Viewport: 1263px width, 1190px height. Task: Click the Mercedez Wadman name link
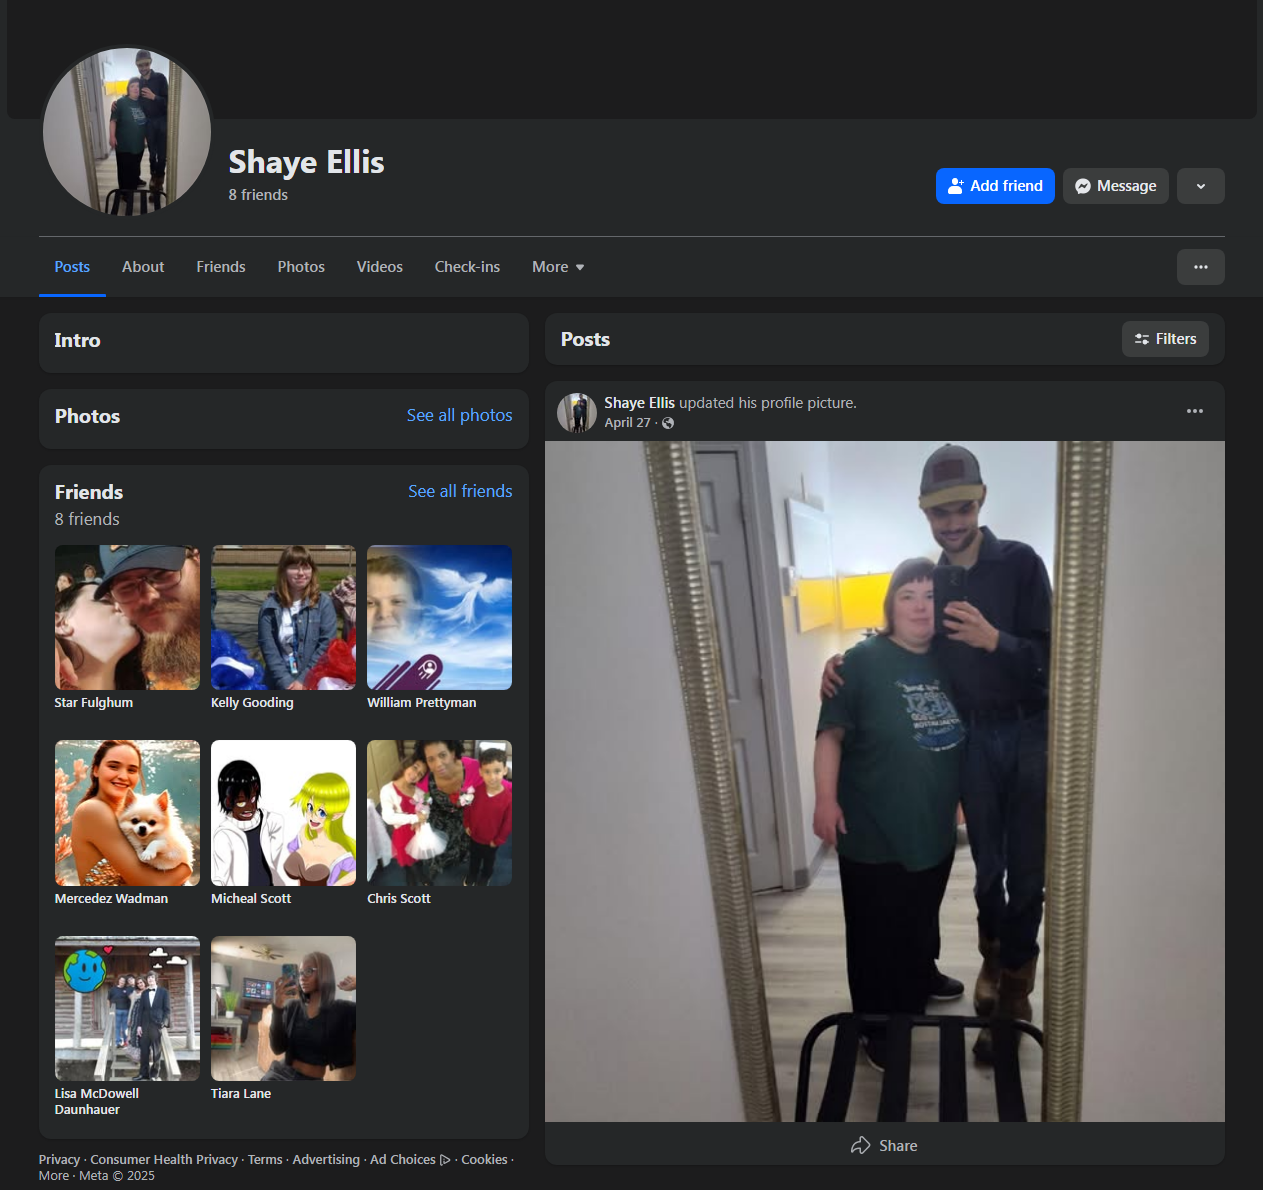pyautogui.click(x=111, y=899)
